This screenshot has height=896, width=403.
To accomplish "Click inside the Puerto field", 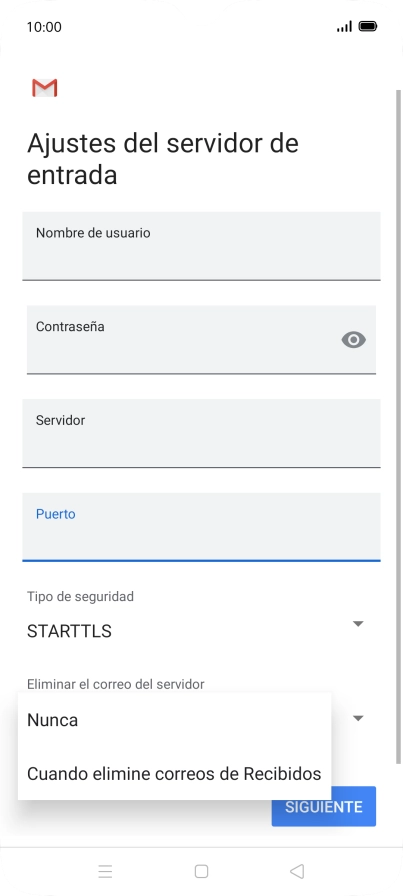I will pos(201,527).
